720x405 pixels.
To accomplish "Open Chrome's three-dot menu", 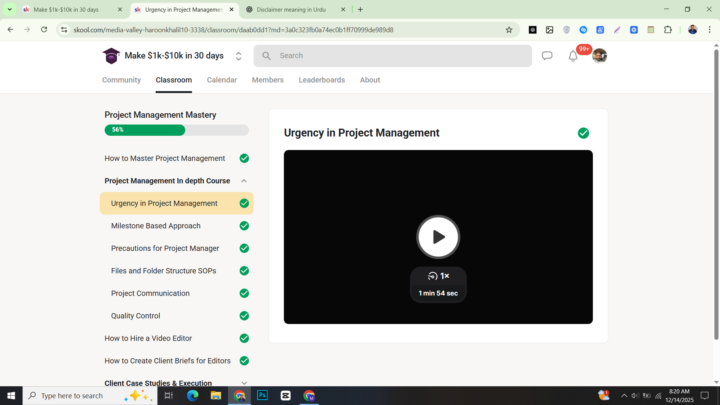I will [709, 30].
